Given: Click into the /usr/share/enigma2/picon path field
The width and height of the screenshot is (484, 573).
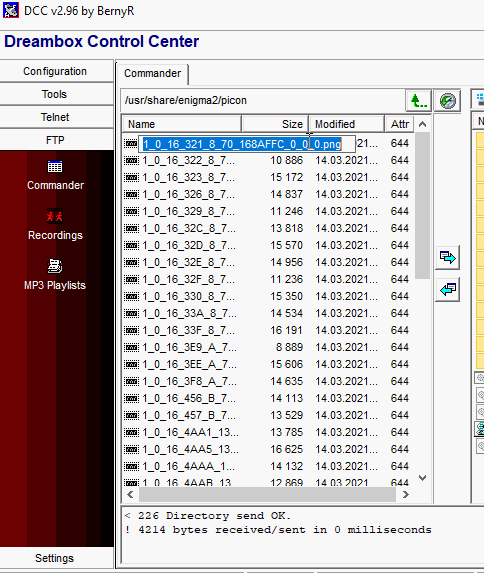Looking at the screenshot, I should click(x=263, y=100).
